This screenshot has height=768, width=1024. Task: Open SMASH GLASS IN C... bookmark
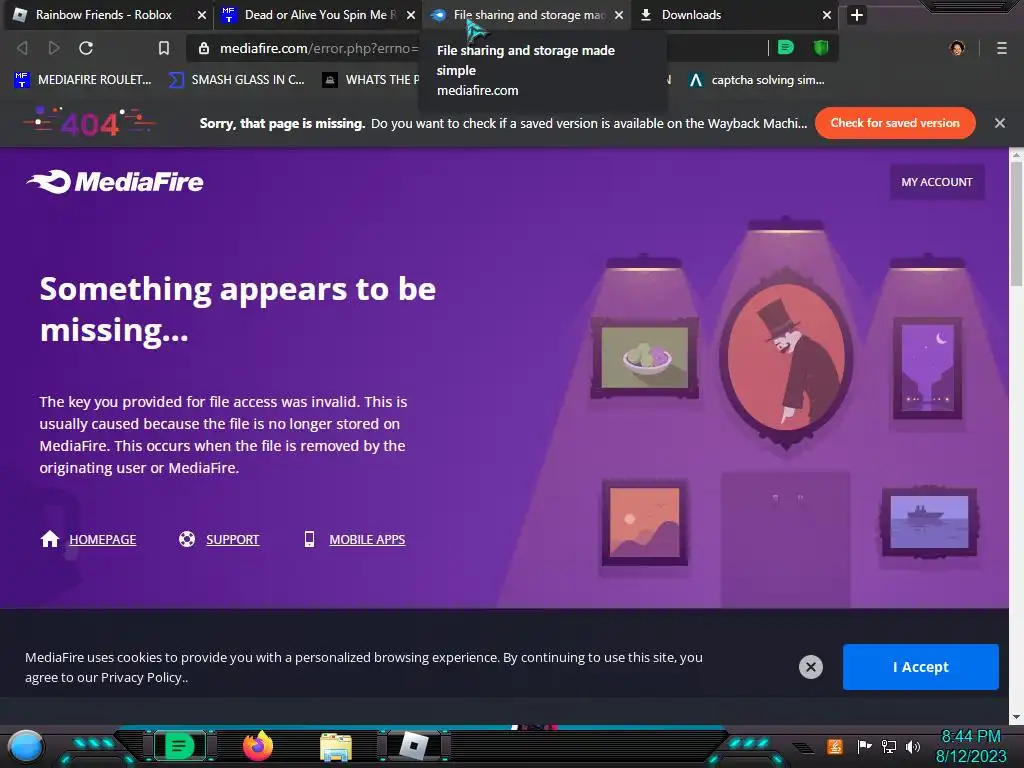236,80
